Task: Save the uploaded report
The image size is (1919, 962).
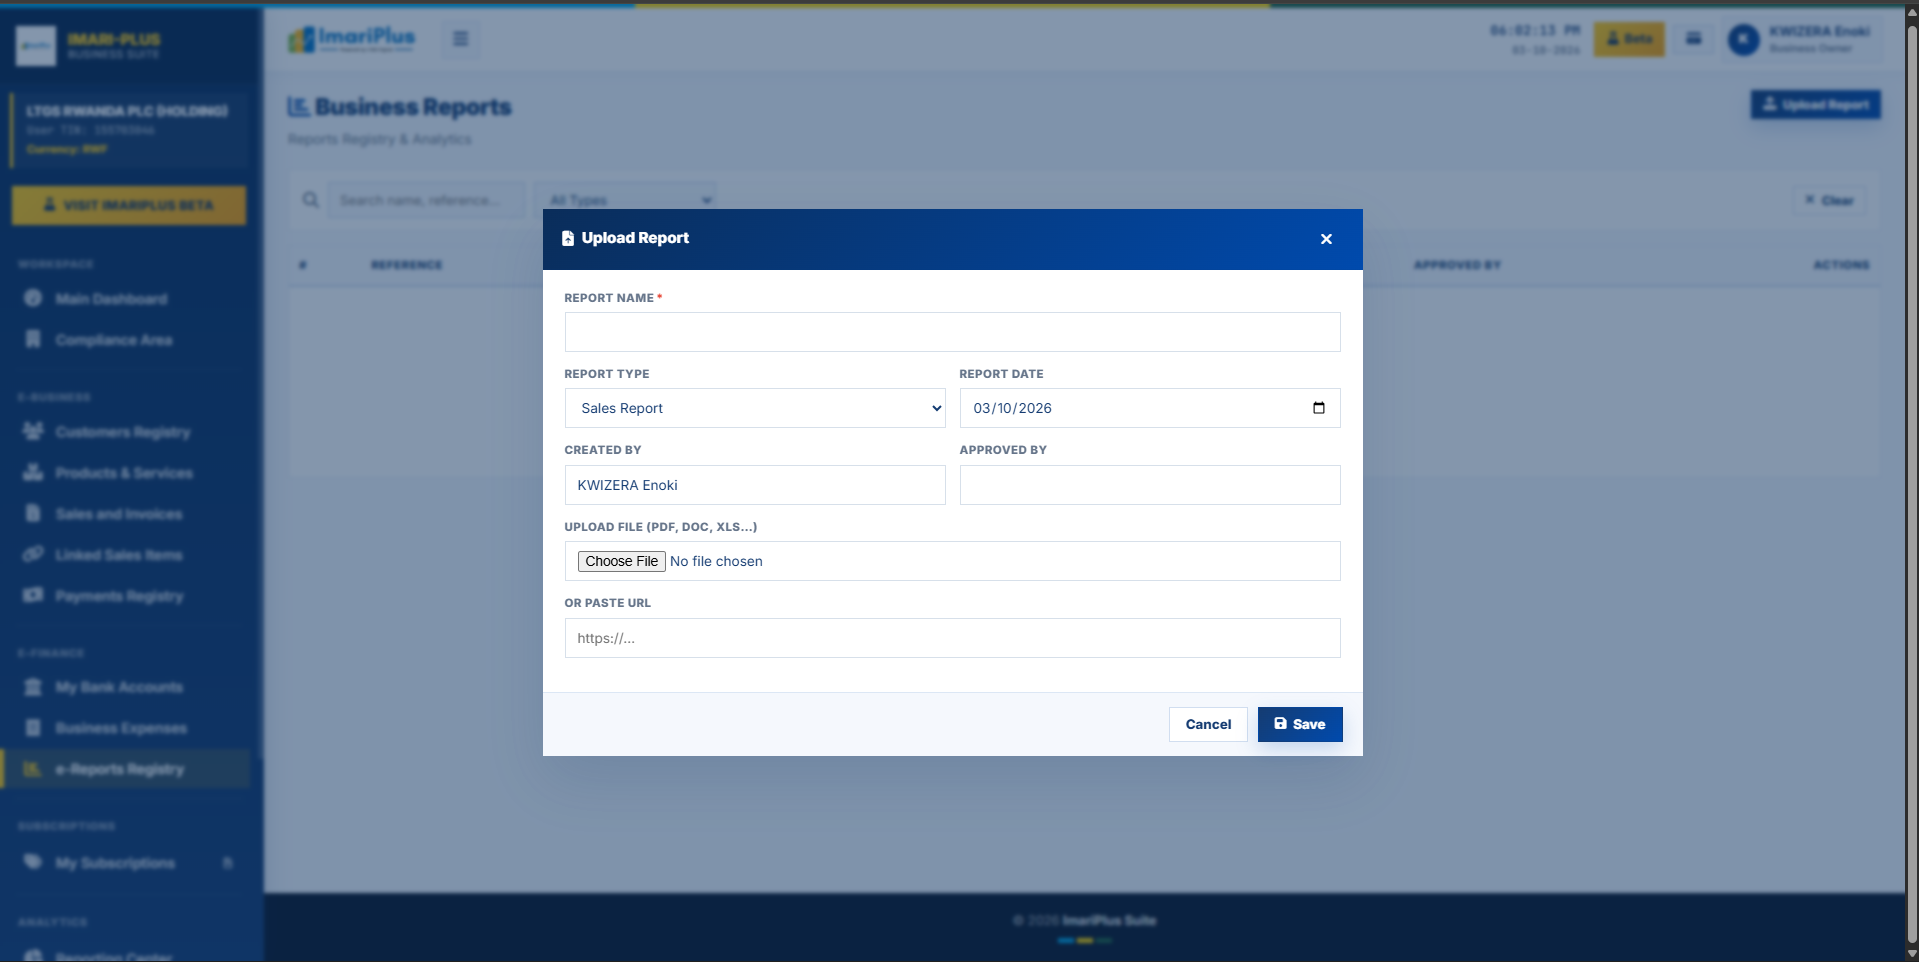Action: point(1300,724)
